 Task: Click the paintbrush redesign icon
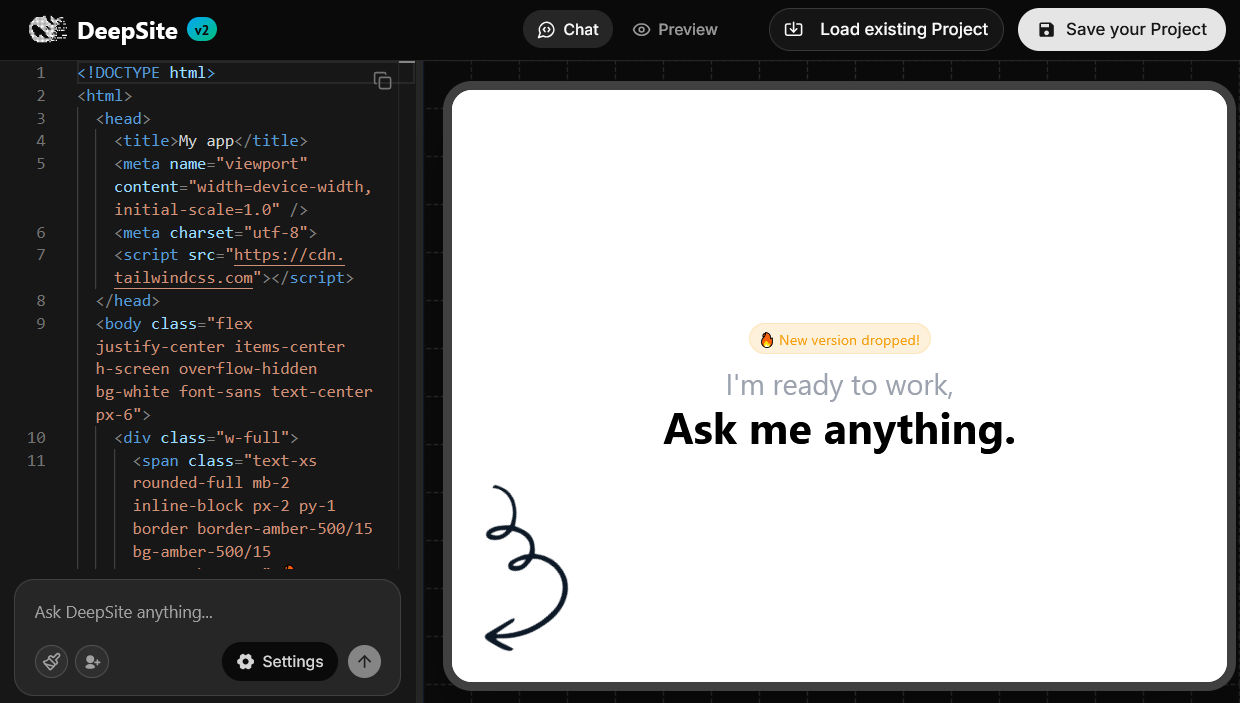(x=52, y=661)
